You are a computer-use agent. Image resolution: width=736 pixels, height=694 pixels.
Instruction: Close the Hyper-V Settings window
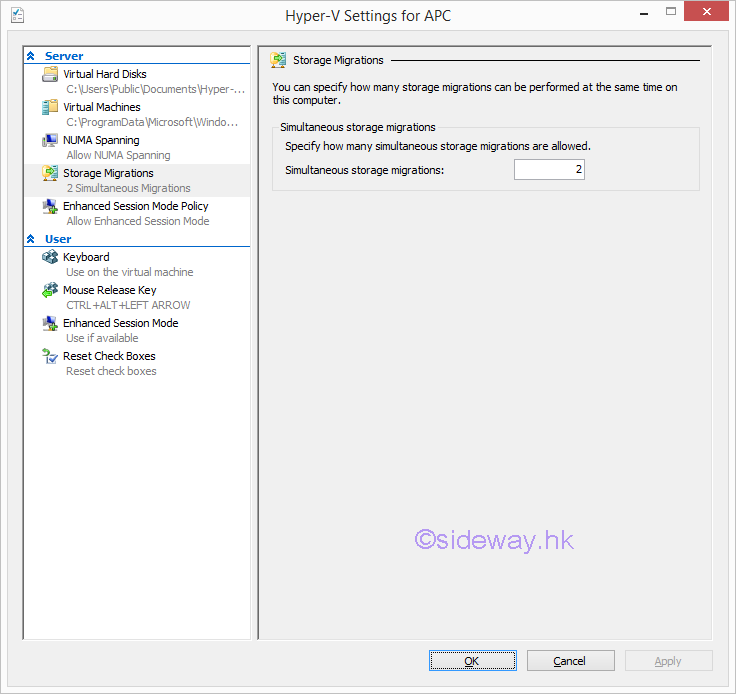[706, 12]
